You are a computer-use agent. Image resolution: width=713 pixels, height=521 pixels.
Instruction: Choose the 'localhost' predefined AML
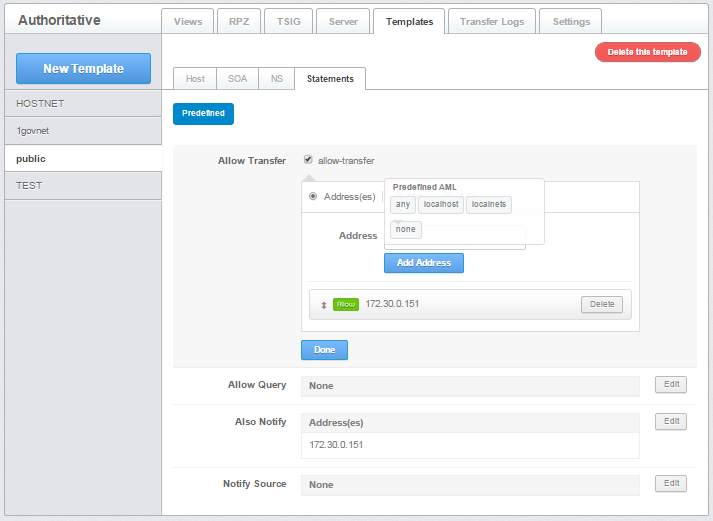(441, 204)
